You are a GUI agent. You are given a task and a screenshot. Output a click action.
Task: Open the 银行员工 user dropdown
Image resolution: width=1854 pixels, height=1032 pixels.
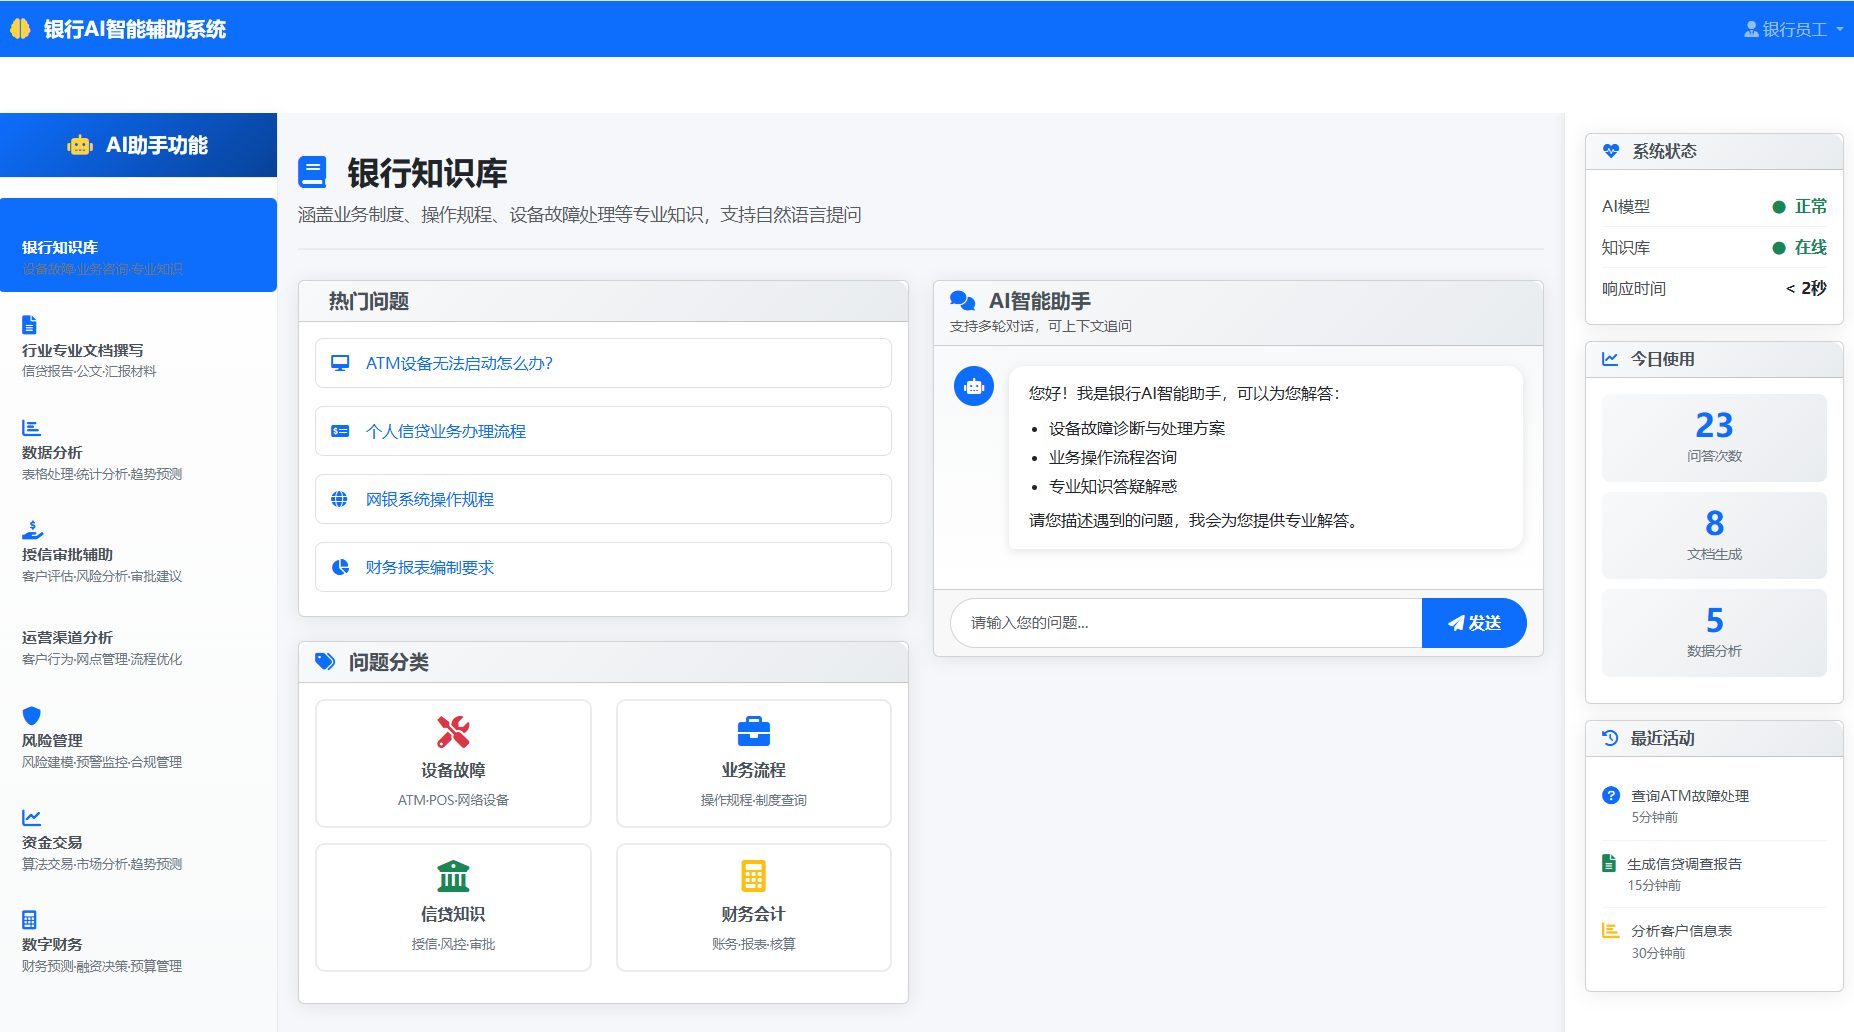[x=1793, y=29]
